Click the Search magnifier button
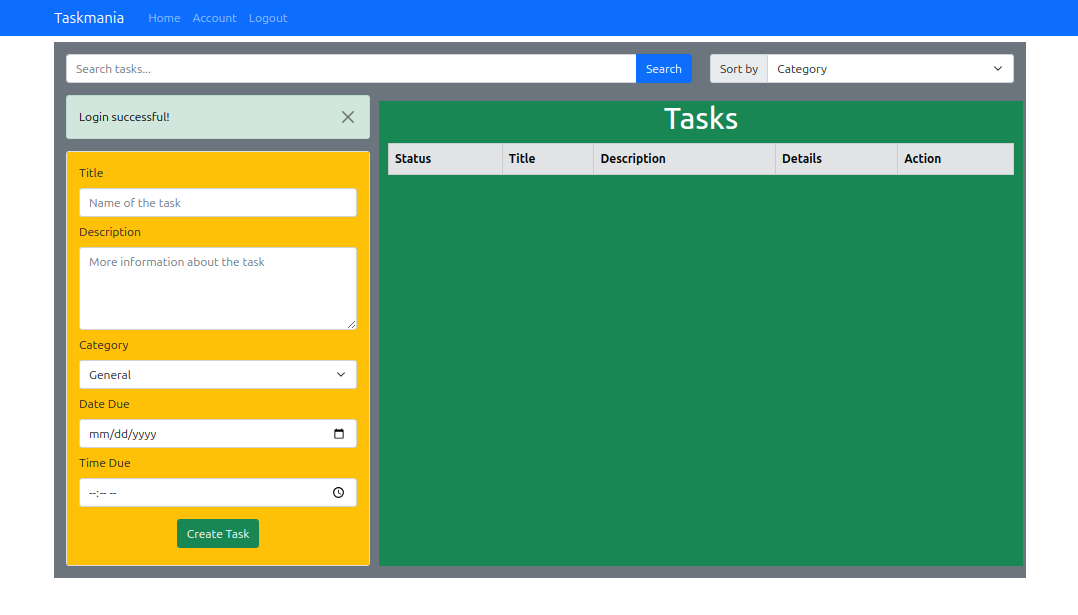 click(663, 68)
